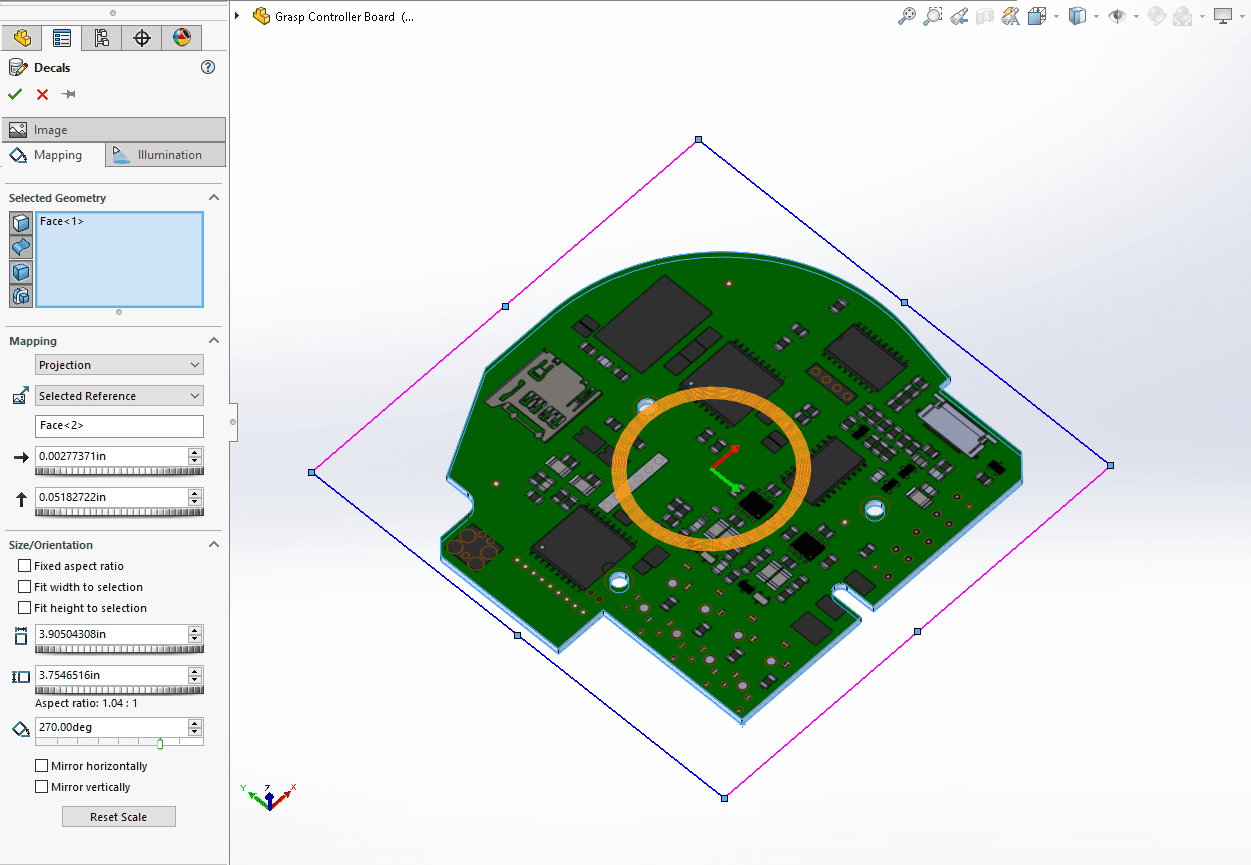
Task: Click the rotation angle slider handle
Action: (x=160, y=743)
